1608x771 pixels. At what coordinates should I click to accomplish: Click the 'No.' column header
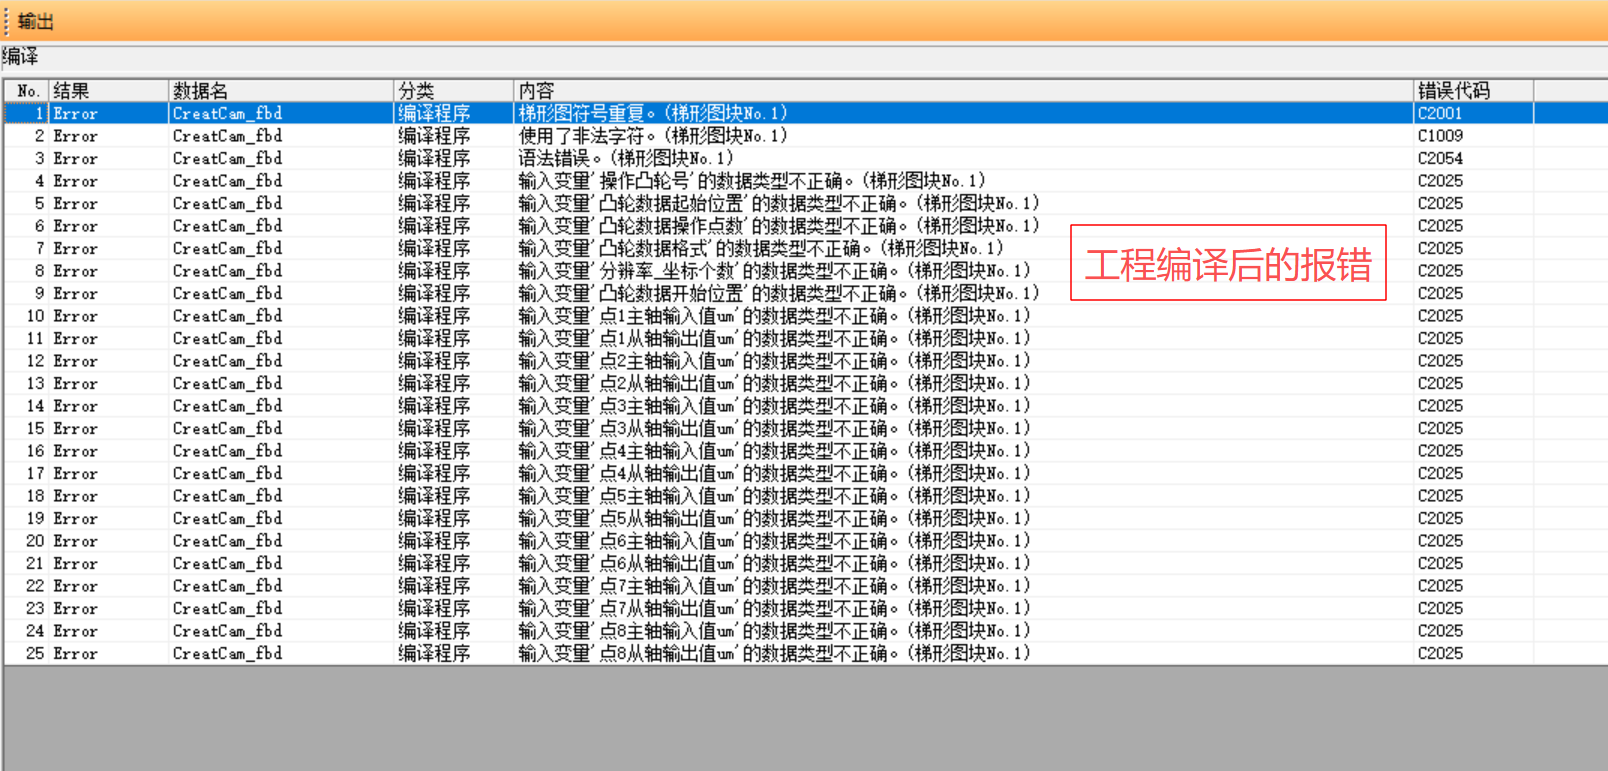tap(27, 91)
